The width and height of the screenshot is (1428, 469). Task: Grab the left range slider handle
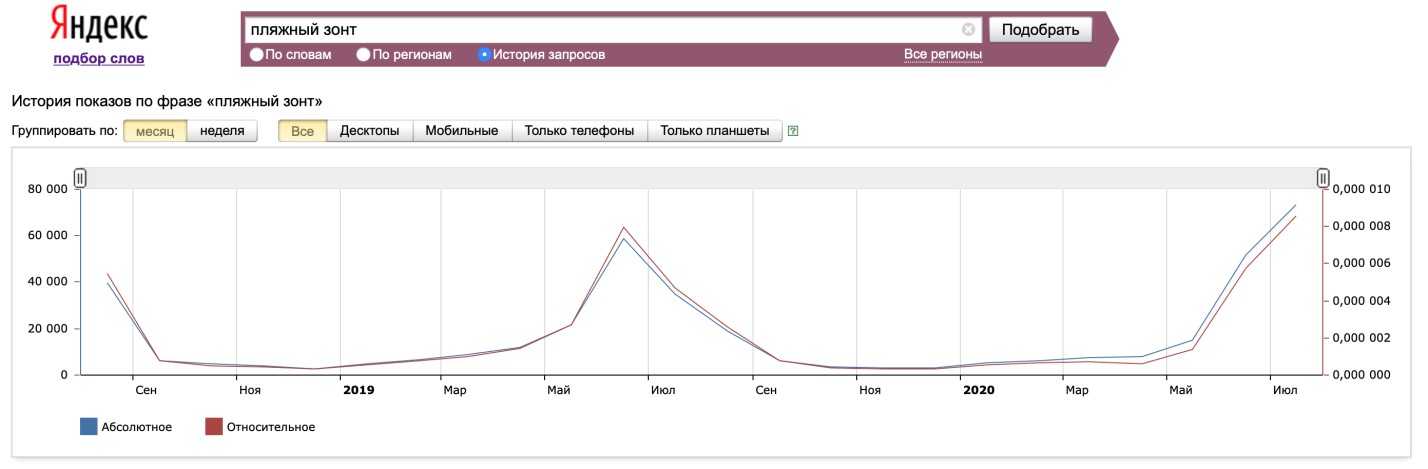coord(80,178)
